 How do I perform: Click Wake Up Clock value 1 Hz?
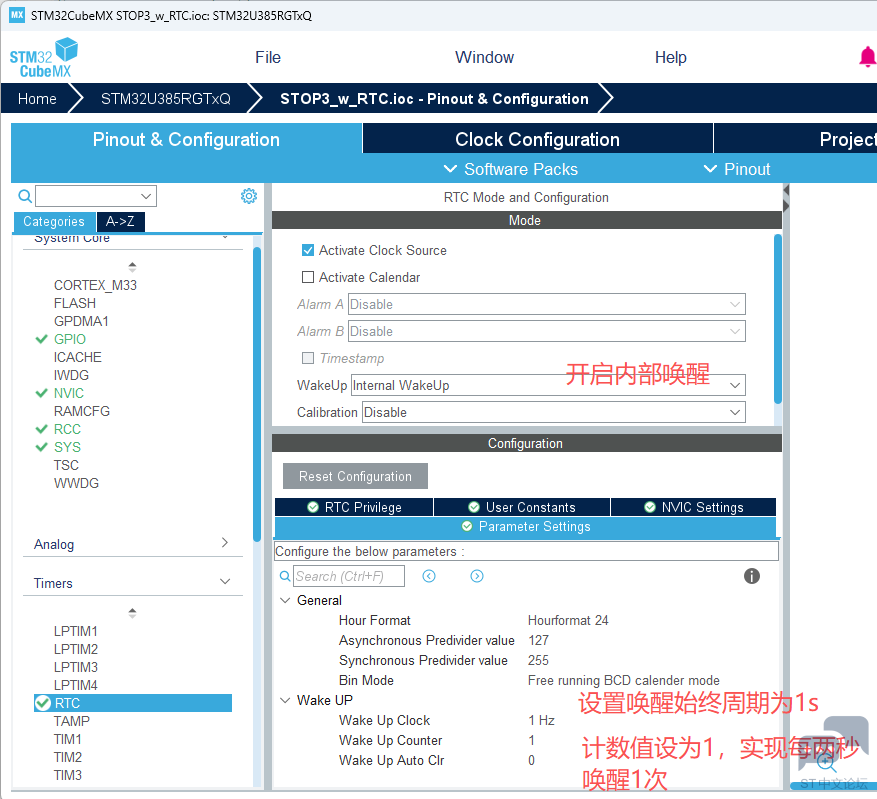[x=541, y=720]
